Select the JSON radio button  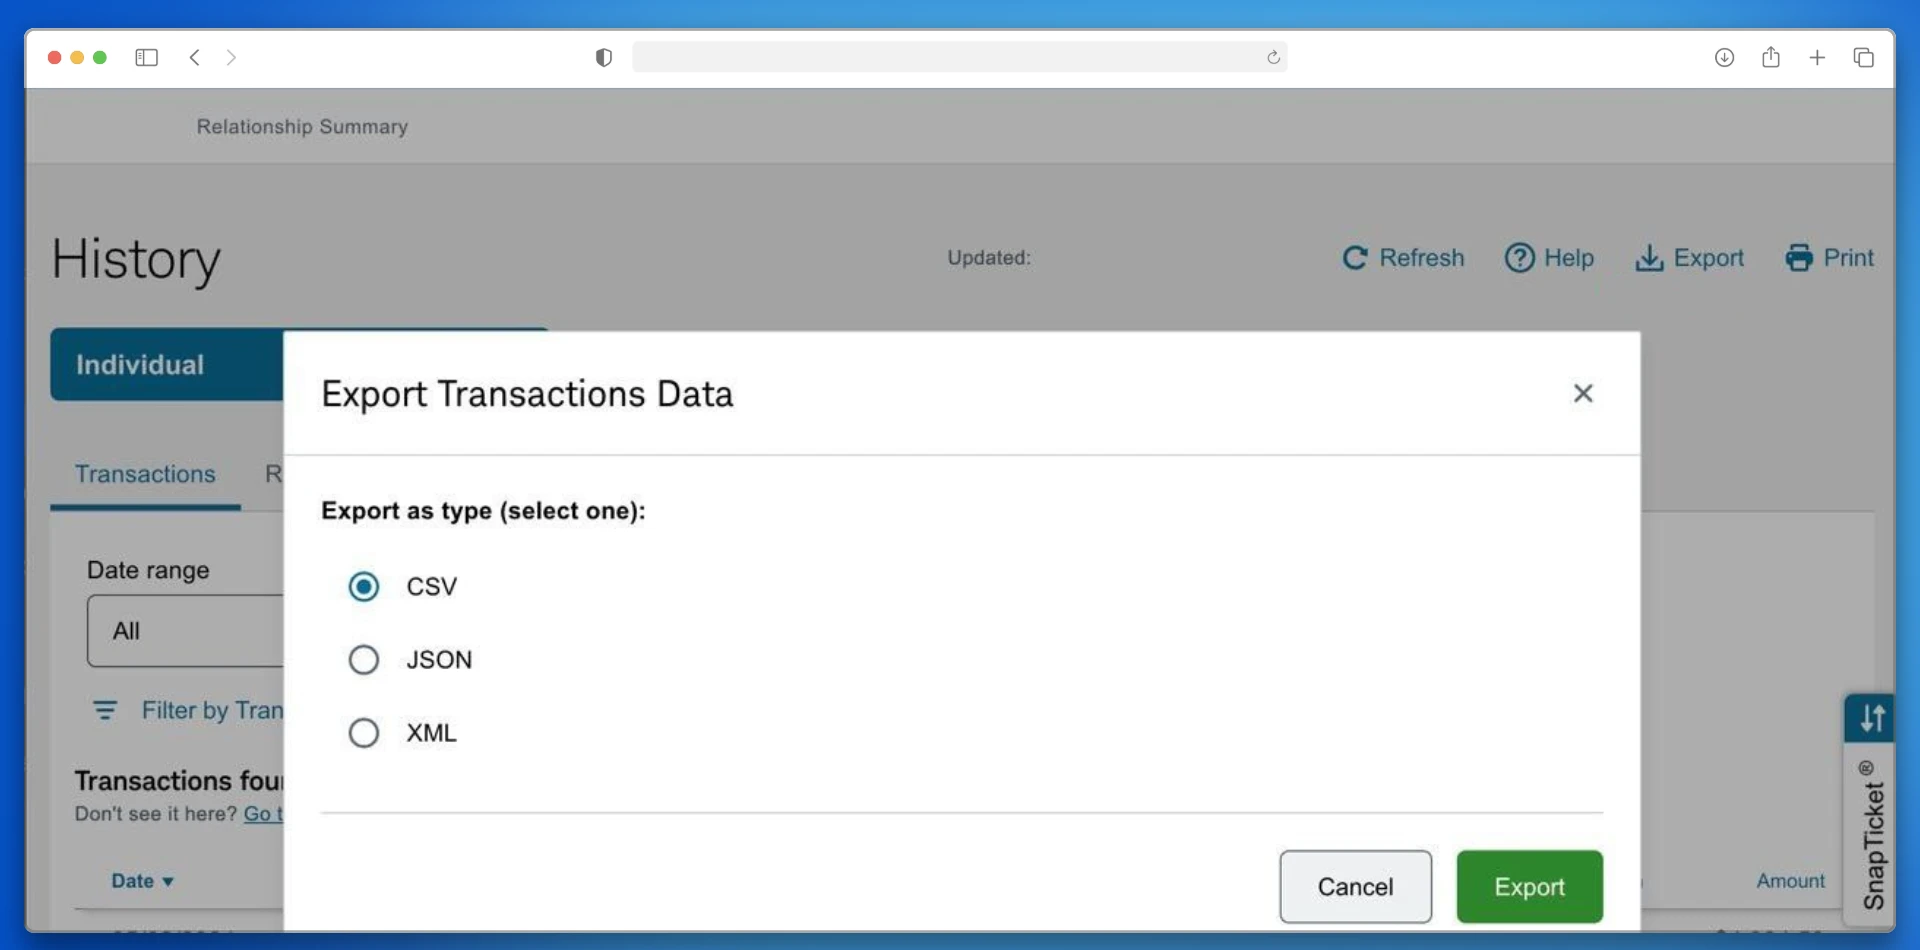[x=364, y=660]
